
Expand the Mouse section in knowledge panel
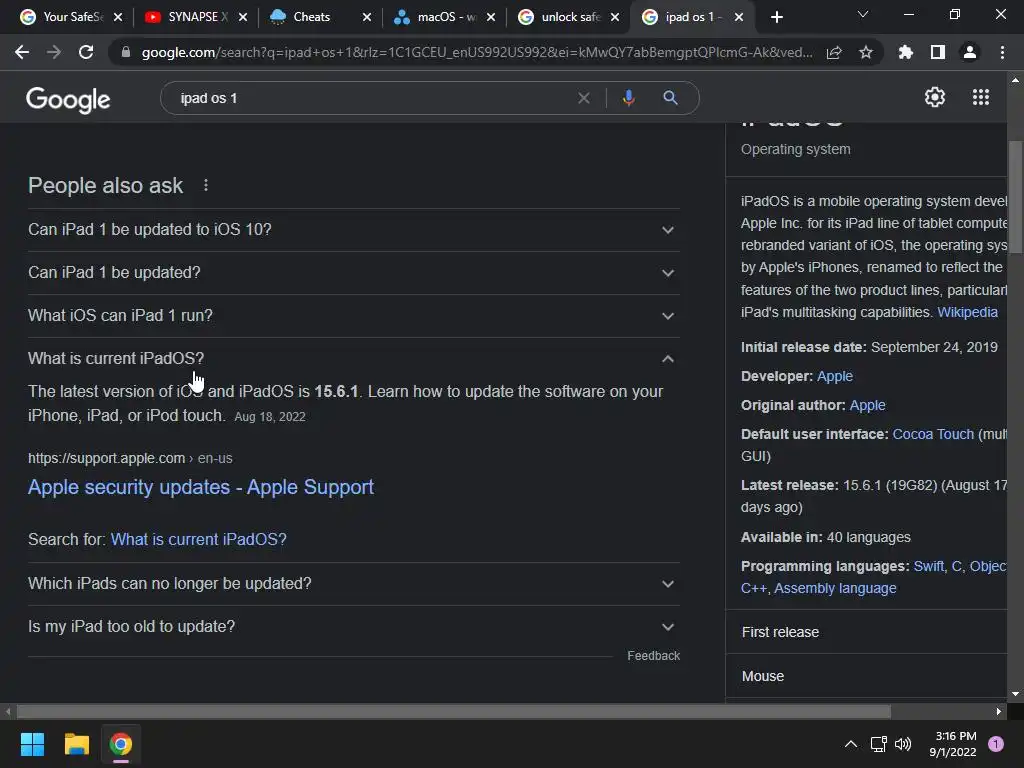(867, 676)
